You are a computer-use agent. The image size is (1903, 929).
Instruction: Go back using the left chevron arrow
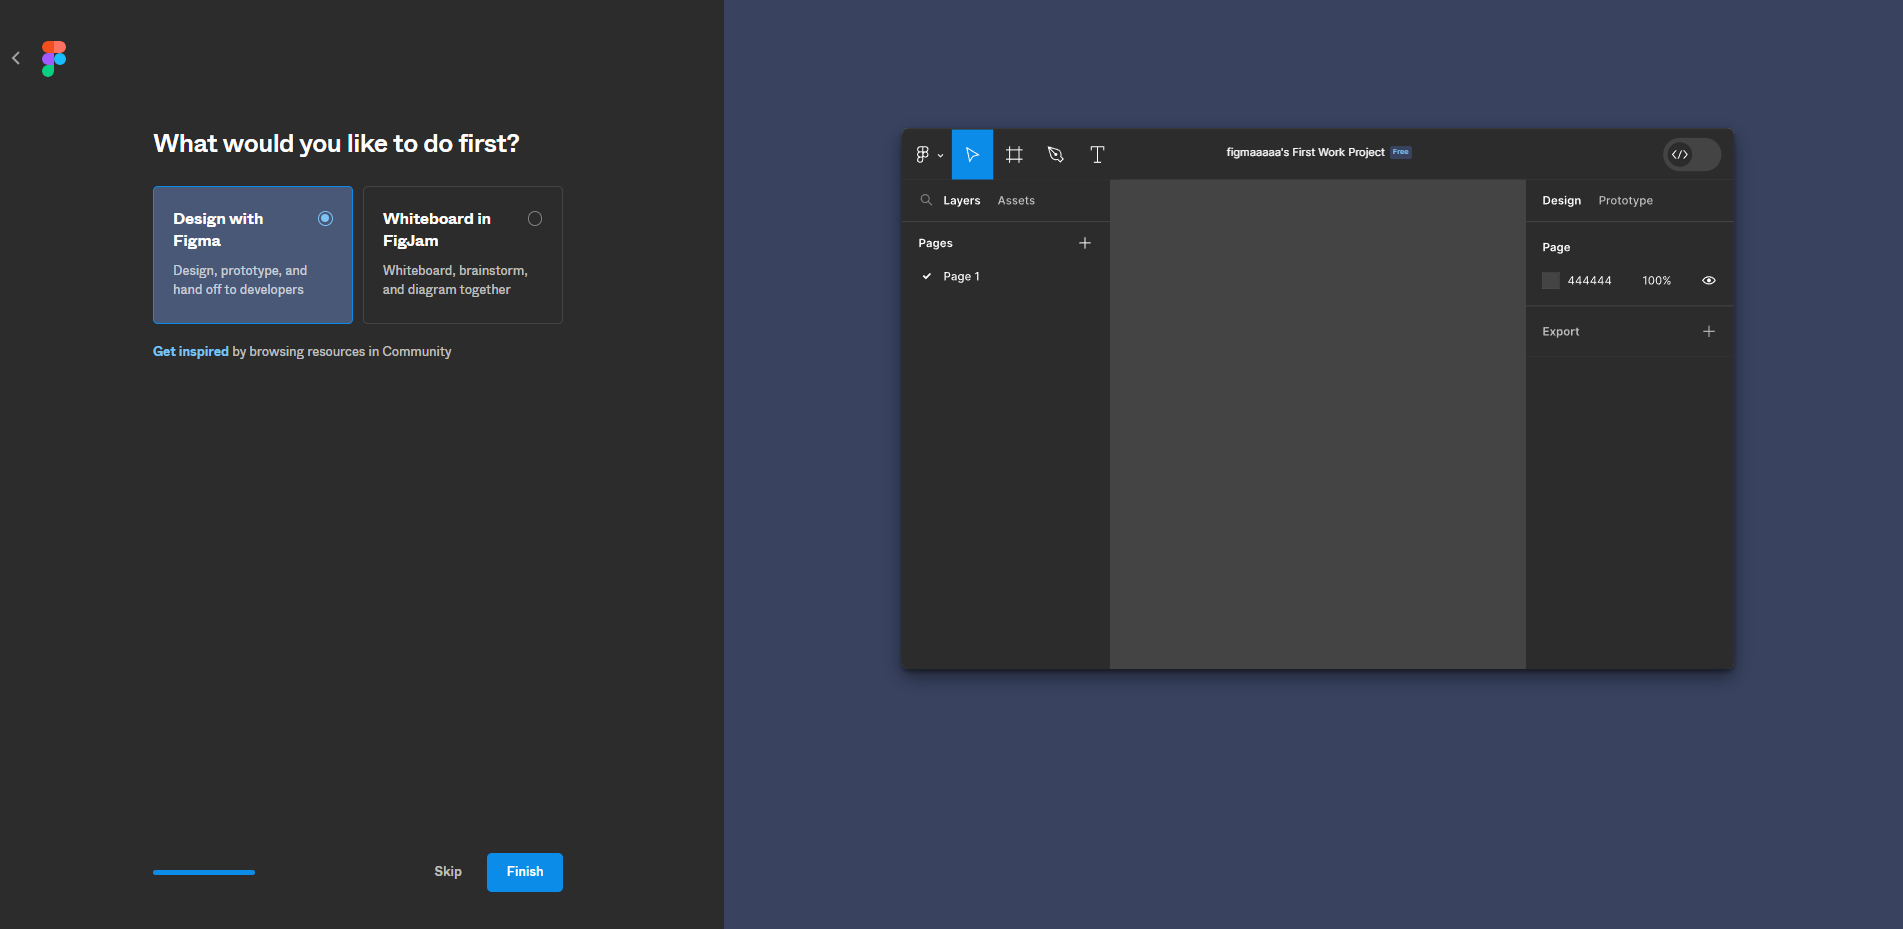pyautogui.click(x=16, y=58)
